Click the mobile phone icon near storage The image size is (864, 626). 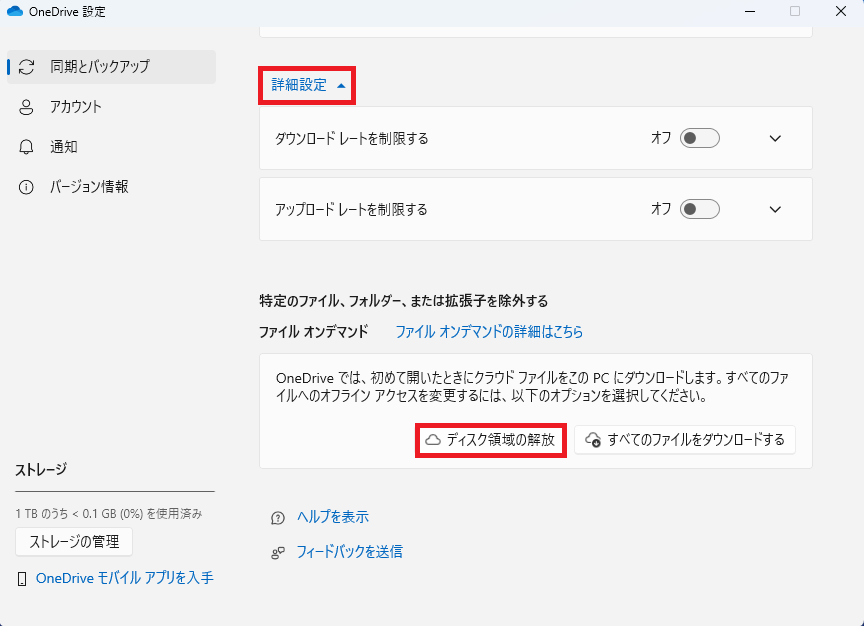pyautogui.click(x=22, y=579)
